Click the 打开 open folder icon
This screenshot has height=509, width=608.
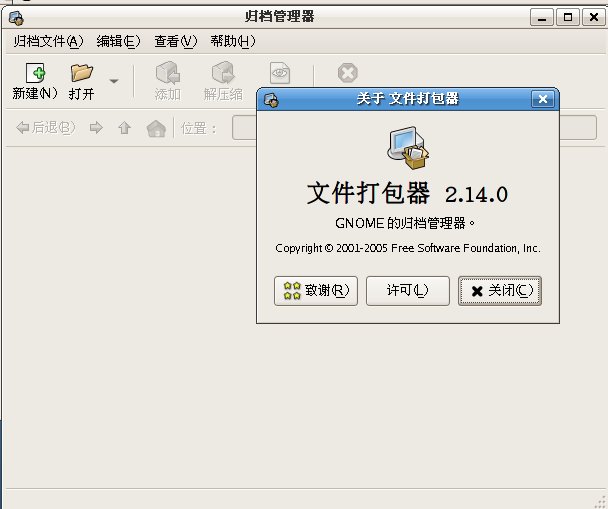82,73
